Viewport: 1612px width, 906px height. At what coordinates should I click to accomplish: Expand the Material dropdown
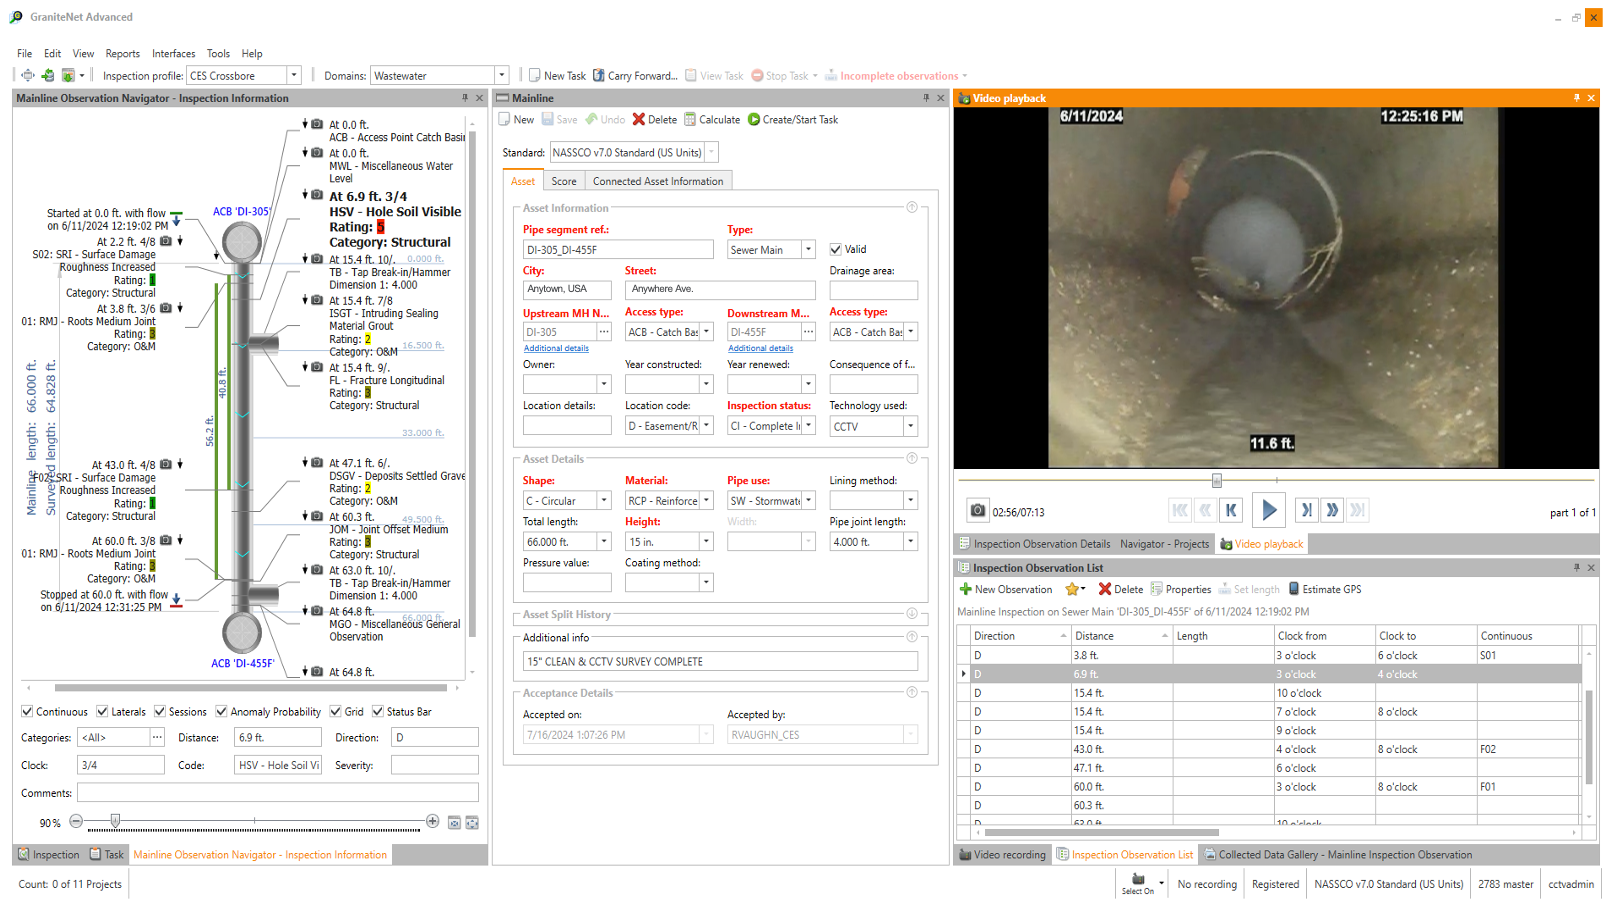[706, 501]
